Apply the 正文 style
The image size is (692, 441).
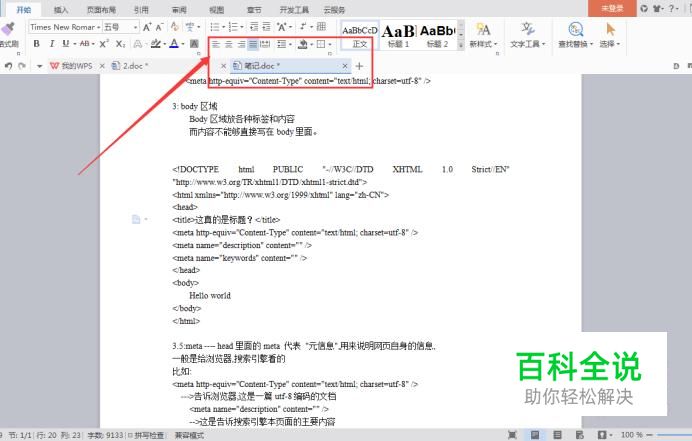[x=360, y=36]
